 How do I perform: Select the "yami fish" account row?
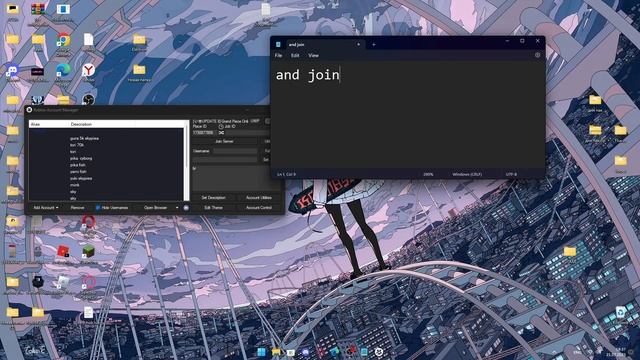click(106, 172)
